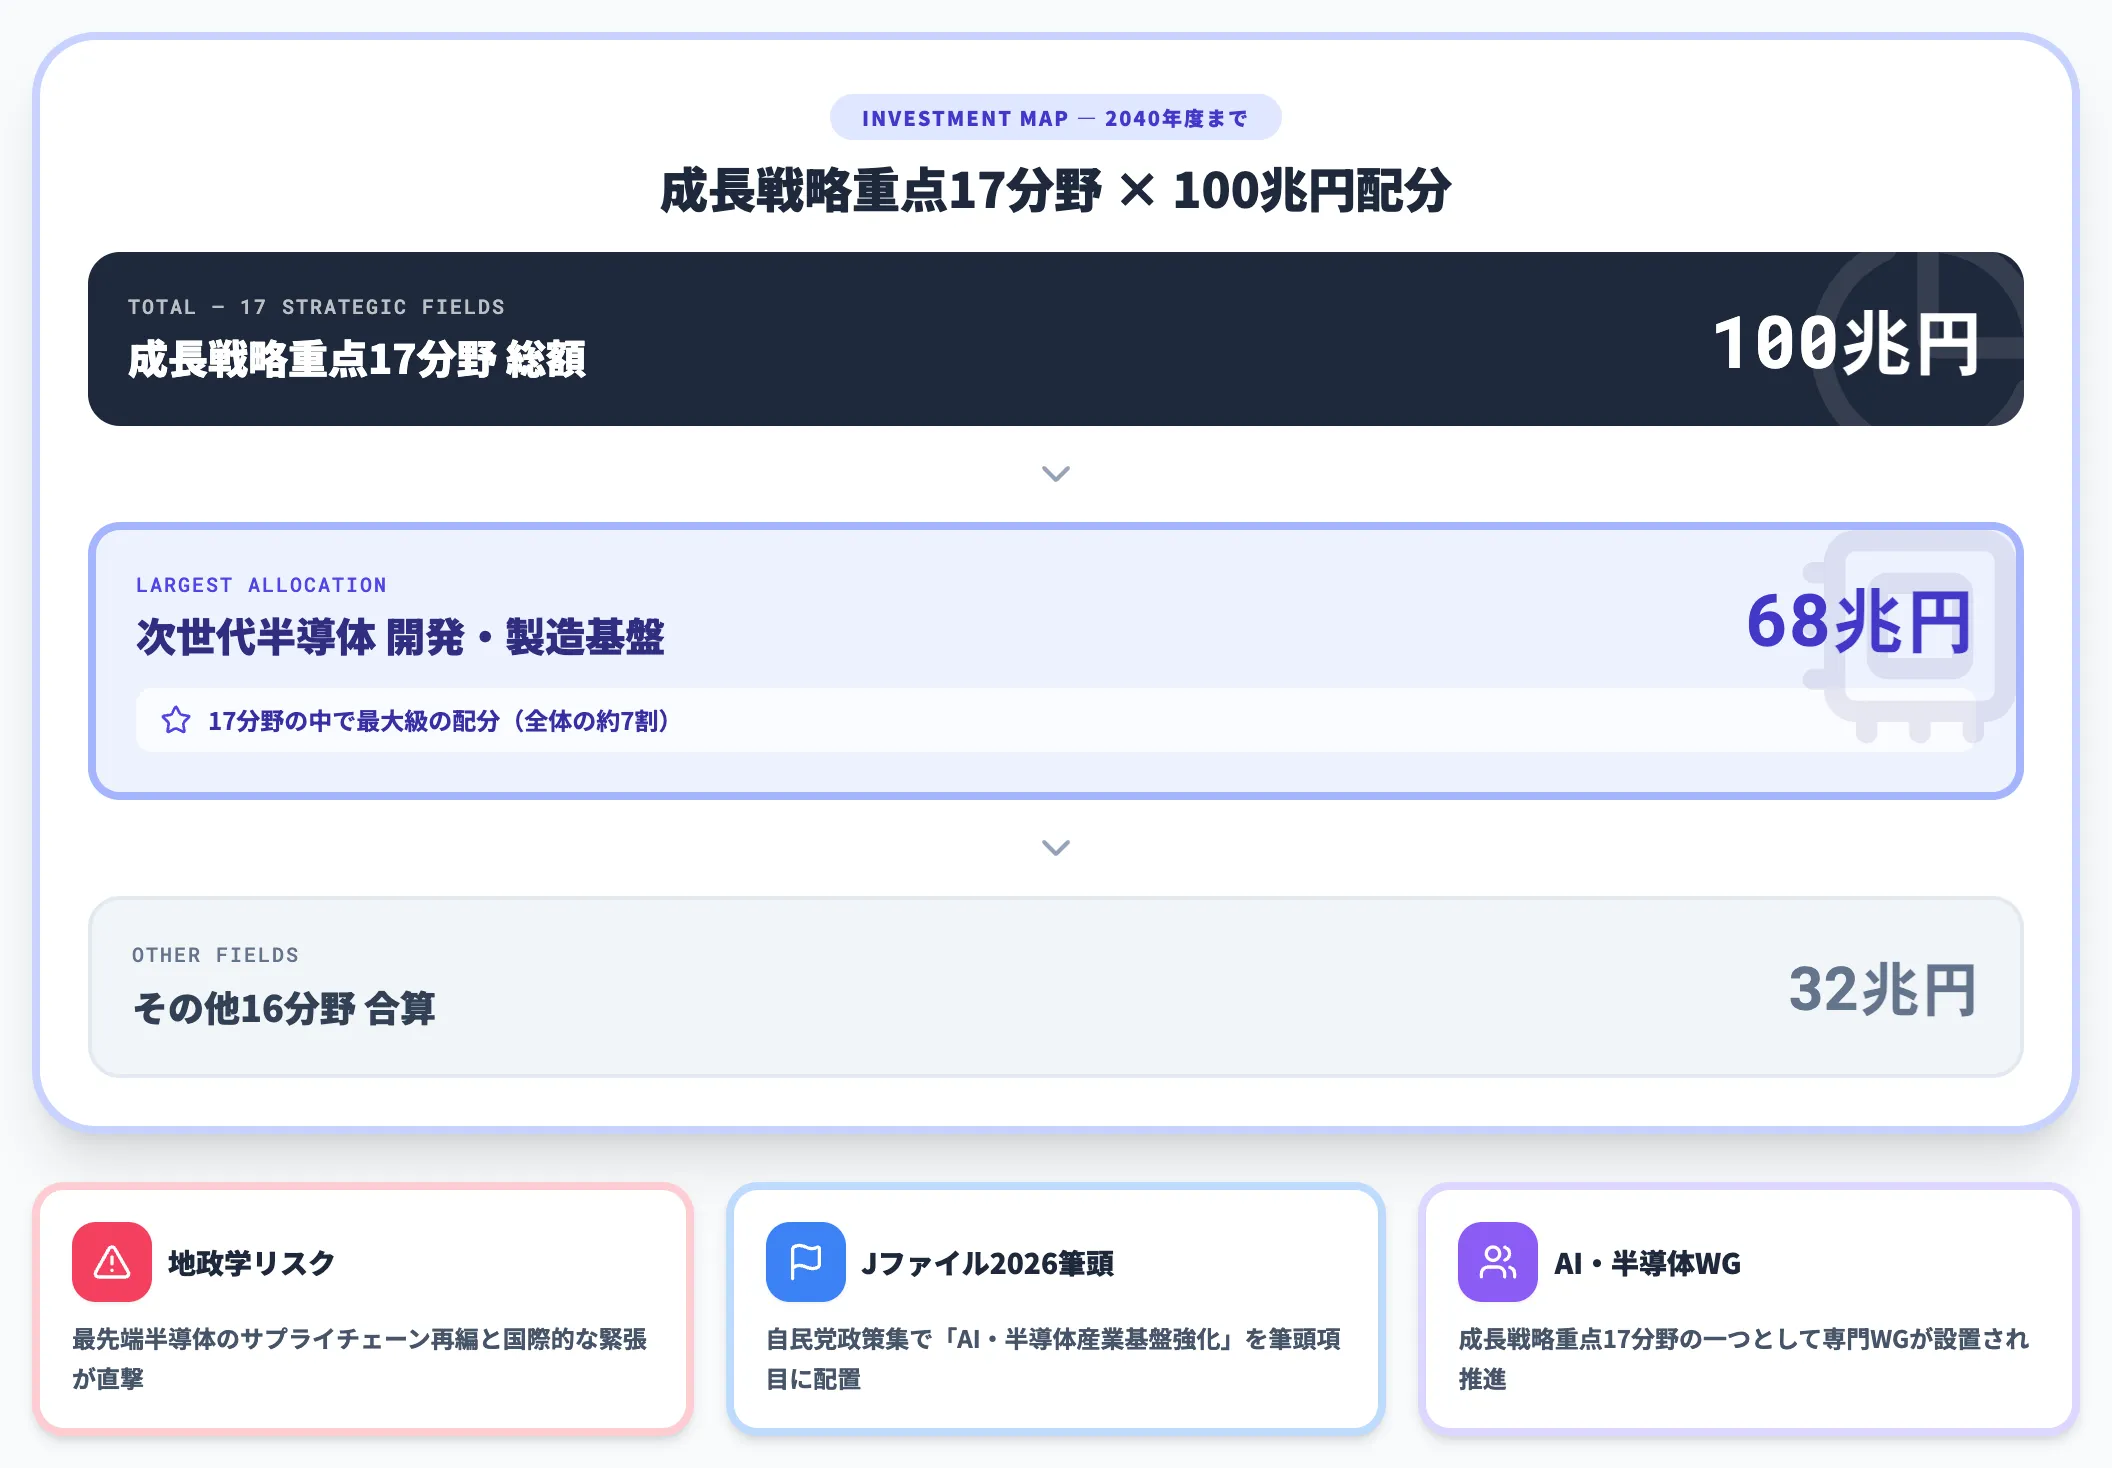This screenshot has width=2112, height=1468.
Task: Click the purple users group icon
Action: 1498,1262
